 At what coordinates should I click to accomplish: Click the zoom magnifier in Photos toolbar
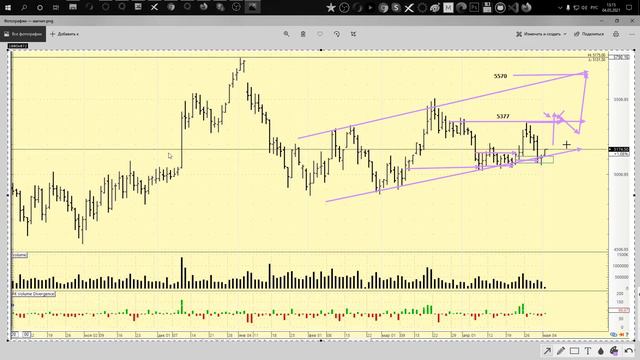pyautogui.click(x=287, y=34)
